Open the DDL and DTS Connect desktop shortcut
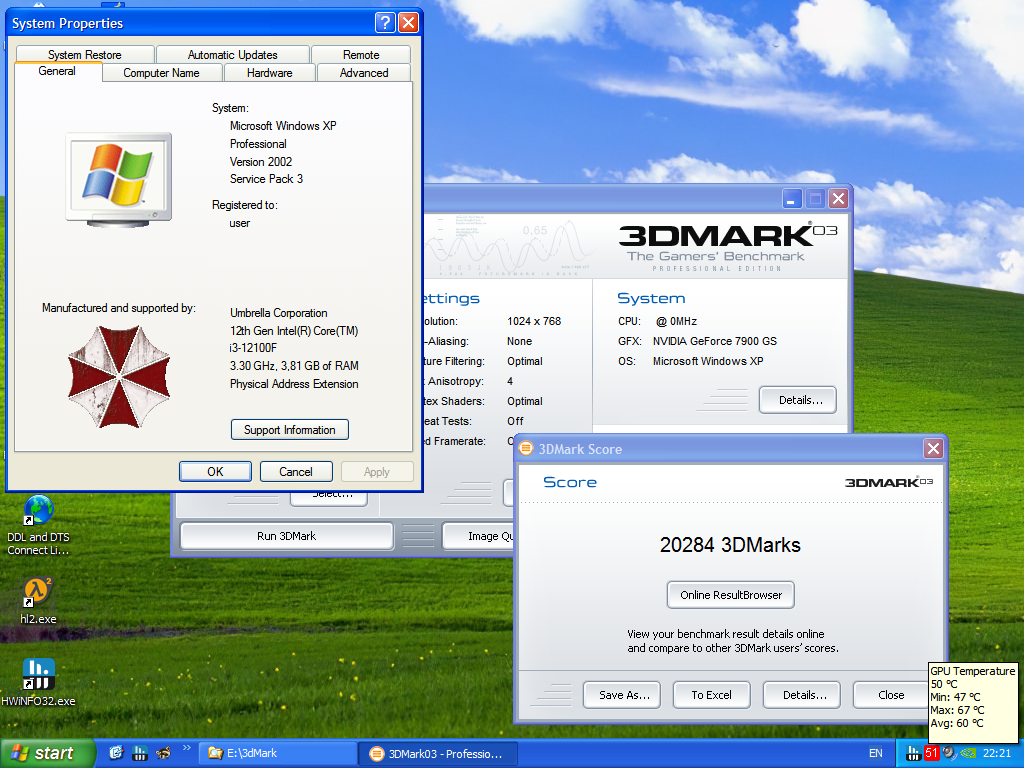Viewport: 1024px width, 768px height. (x=38, y=525)
